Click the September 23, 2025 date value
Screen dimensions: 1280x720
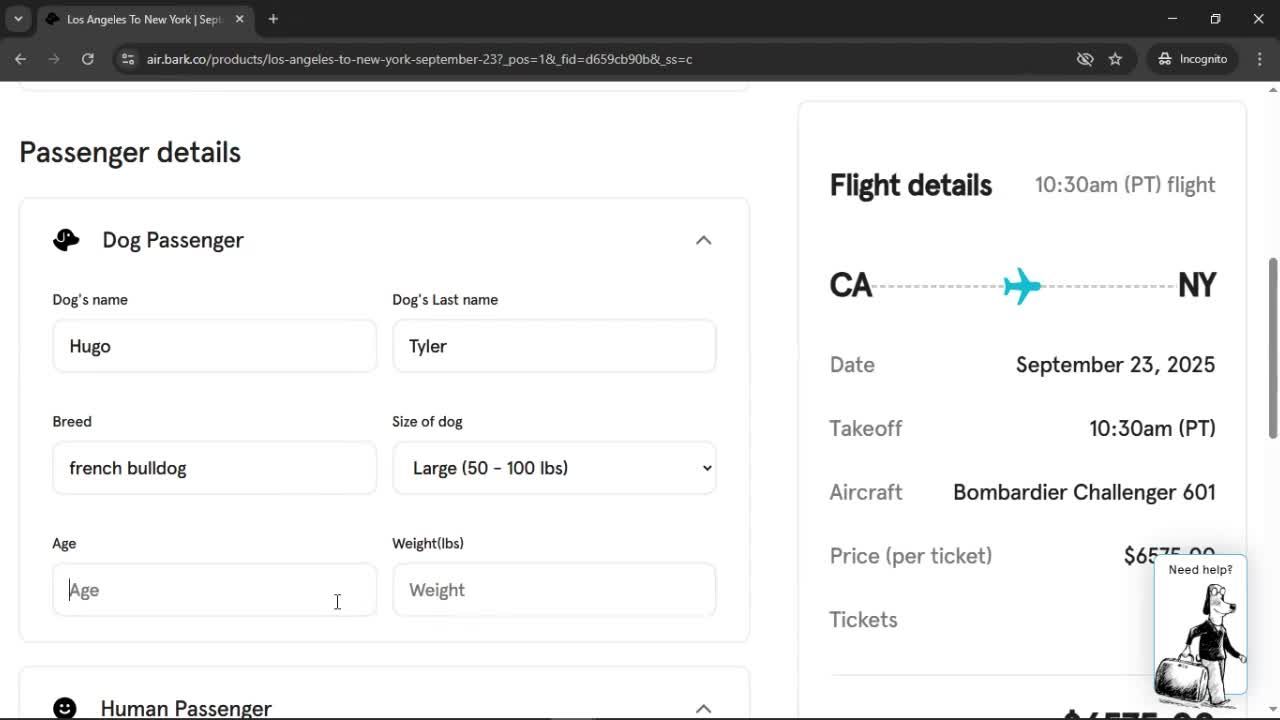[x=1116, y=364]
